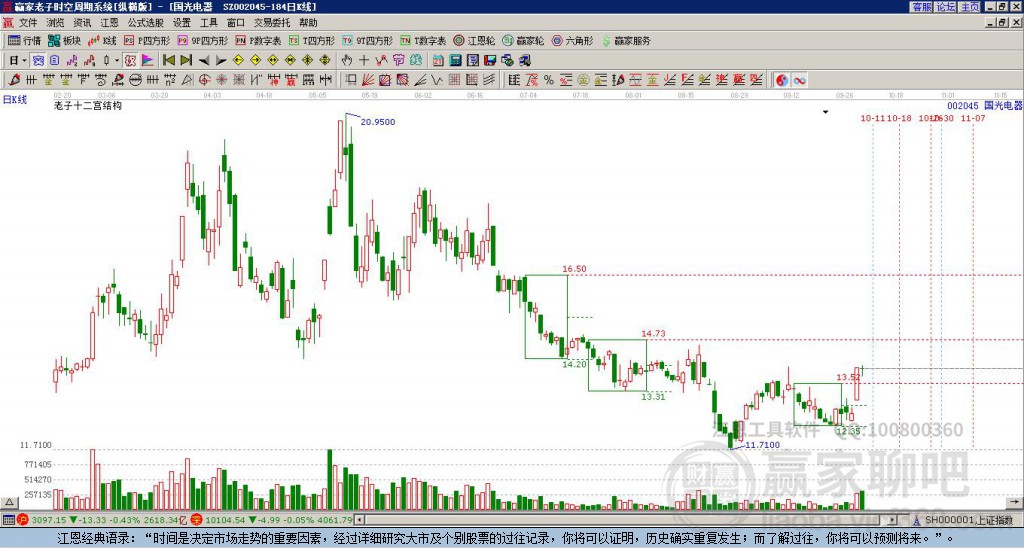Viewport: 1024px width, 548px height.
Task: Click the 11.7100 low price label on chart
Action: tap(762, 445)
